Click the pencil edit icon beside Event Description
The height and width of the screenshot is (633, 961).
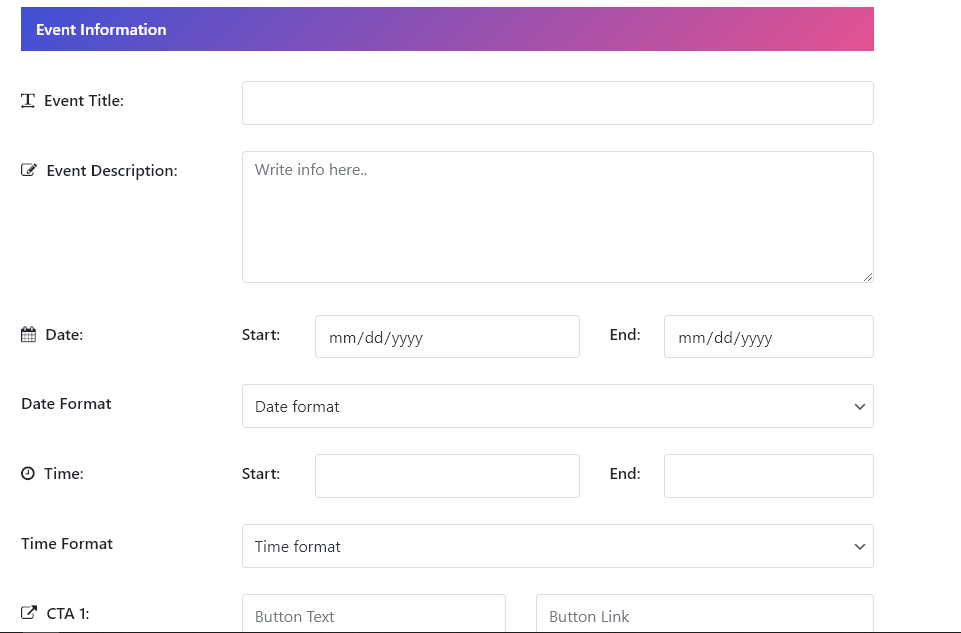tap(29, 170)
